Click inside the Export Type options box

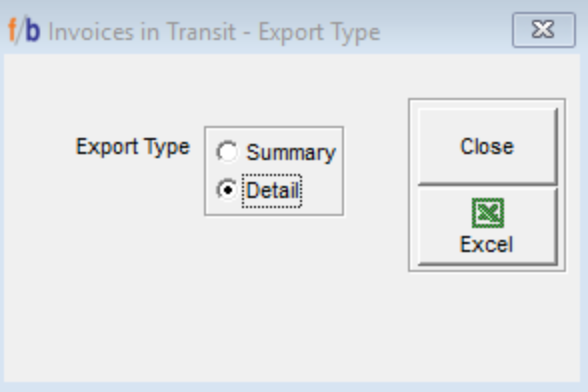tap(274, 171)
